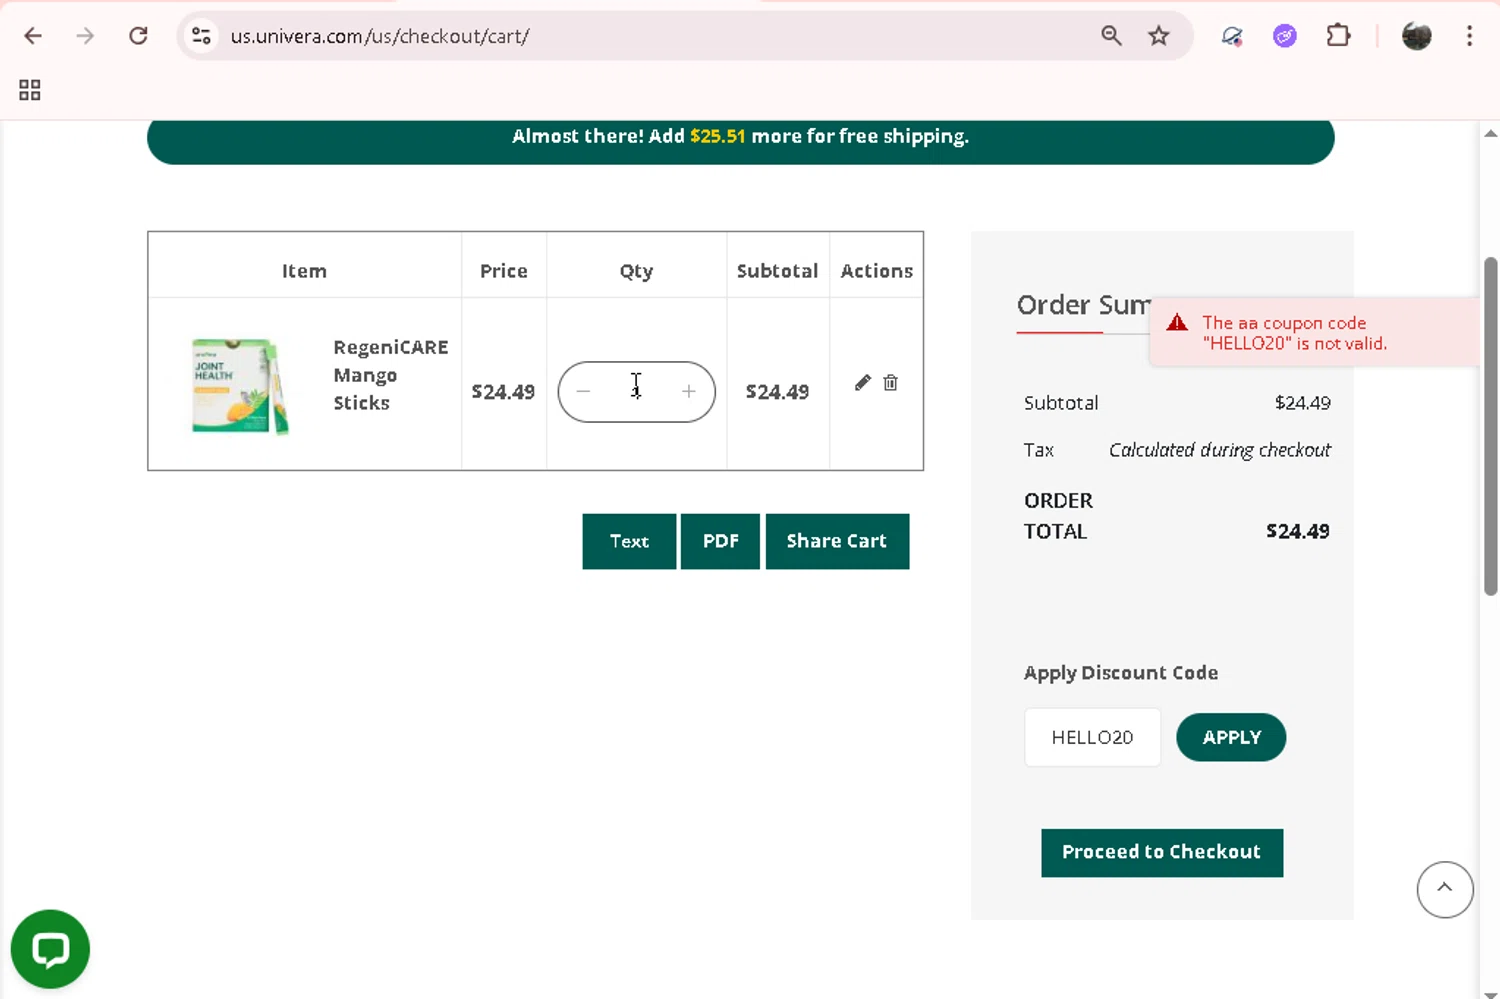The image size is (1500, 999).
Task: Click the invalid coupon error message
Action: tap(1315, 332)
